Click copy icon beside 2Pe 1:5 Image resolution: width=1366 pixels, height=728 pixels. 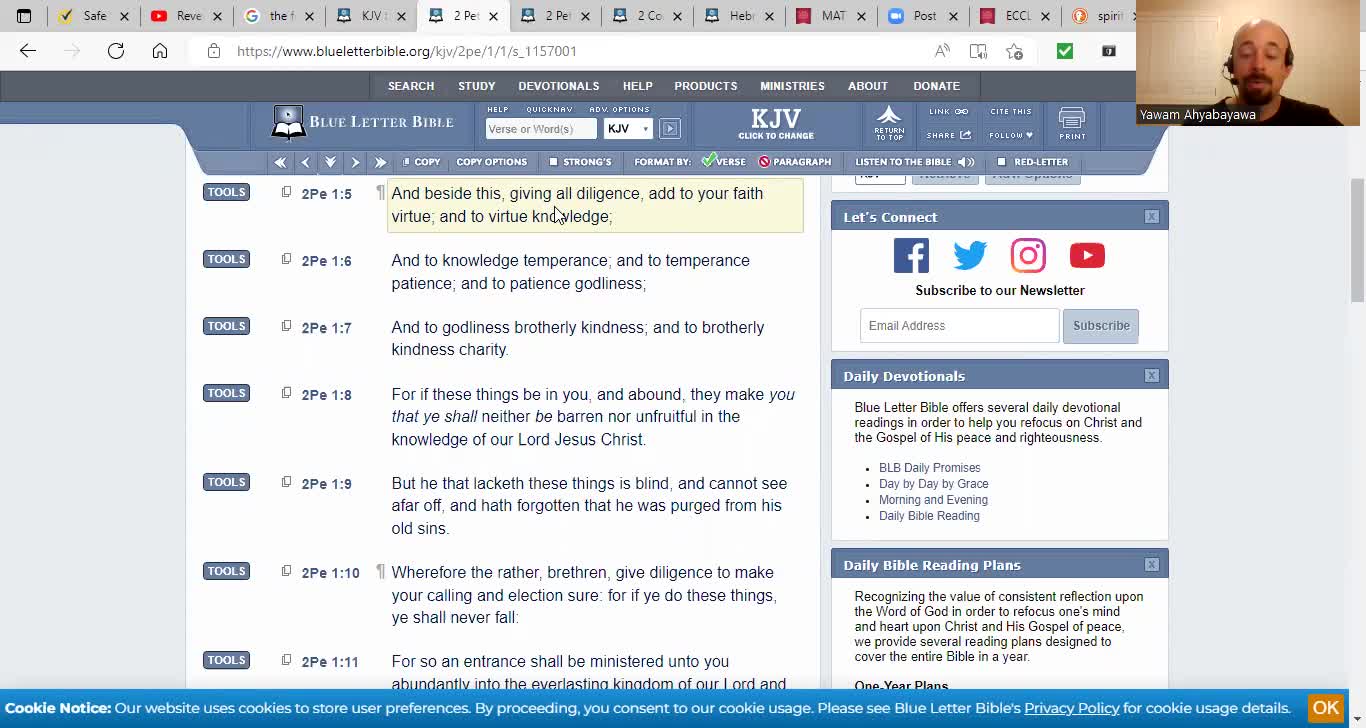pos(286,192)
